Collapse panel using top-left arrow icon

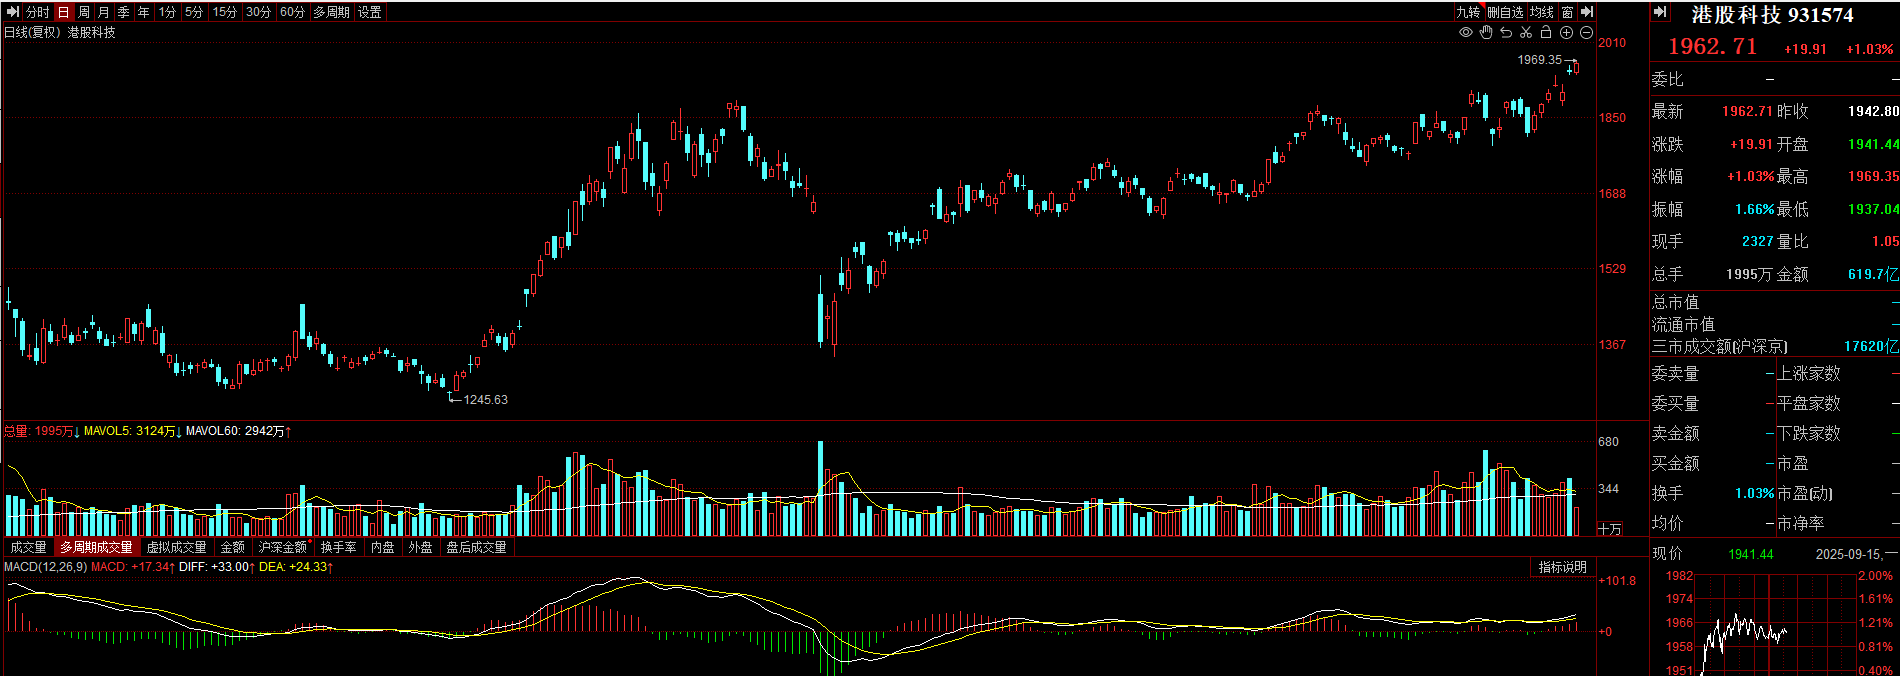pos(13,12)
